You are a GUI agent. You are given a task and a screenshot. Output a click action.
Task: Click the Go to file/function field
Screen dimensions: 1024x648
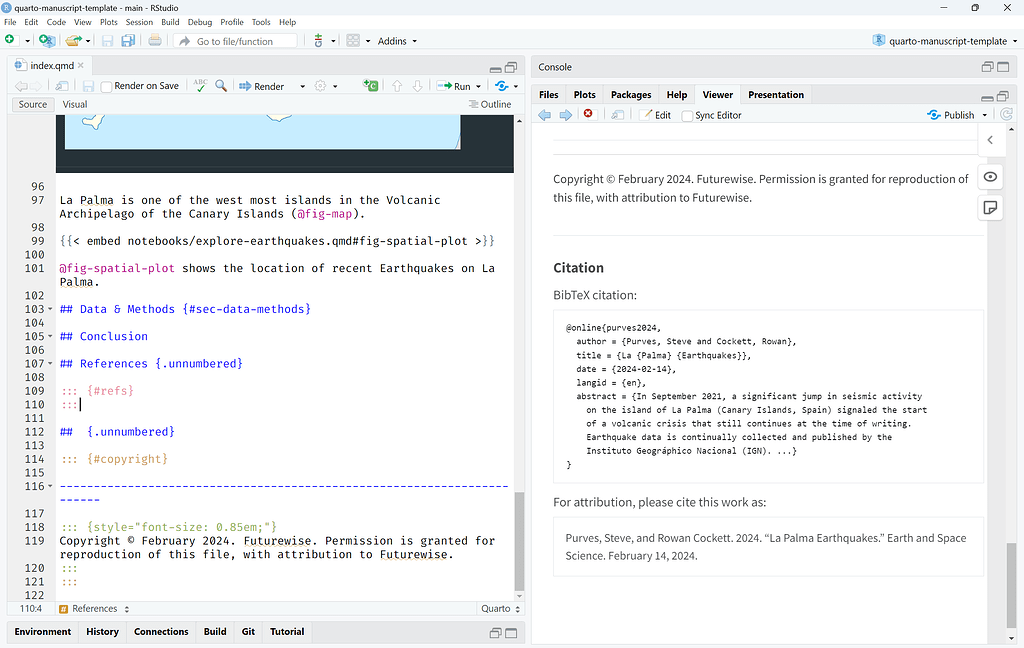236,41
